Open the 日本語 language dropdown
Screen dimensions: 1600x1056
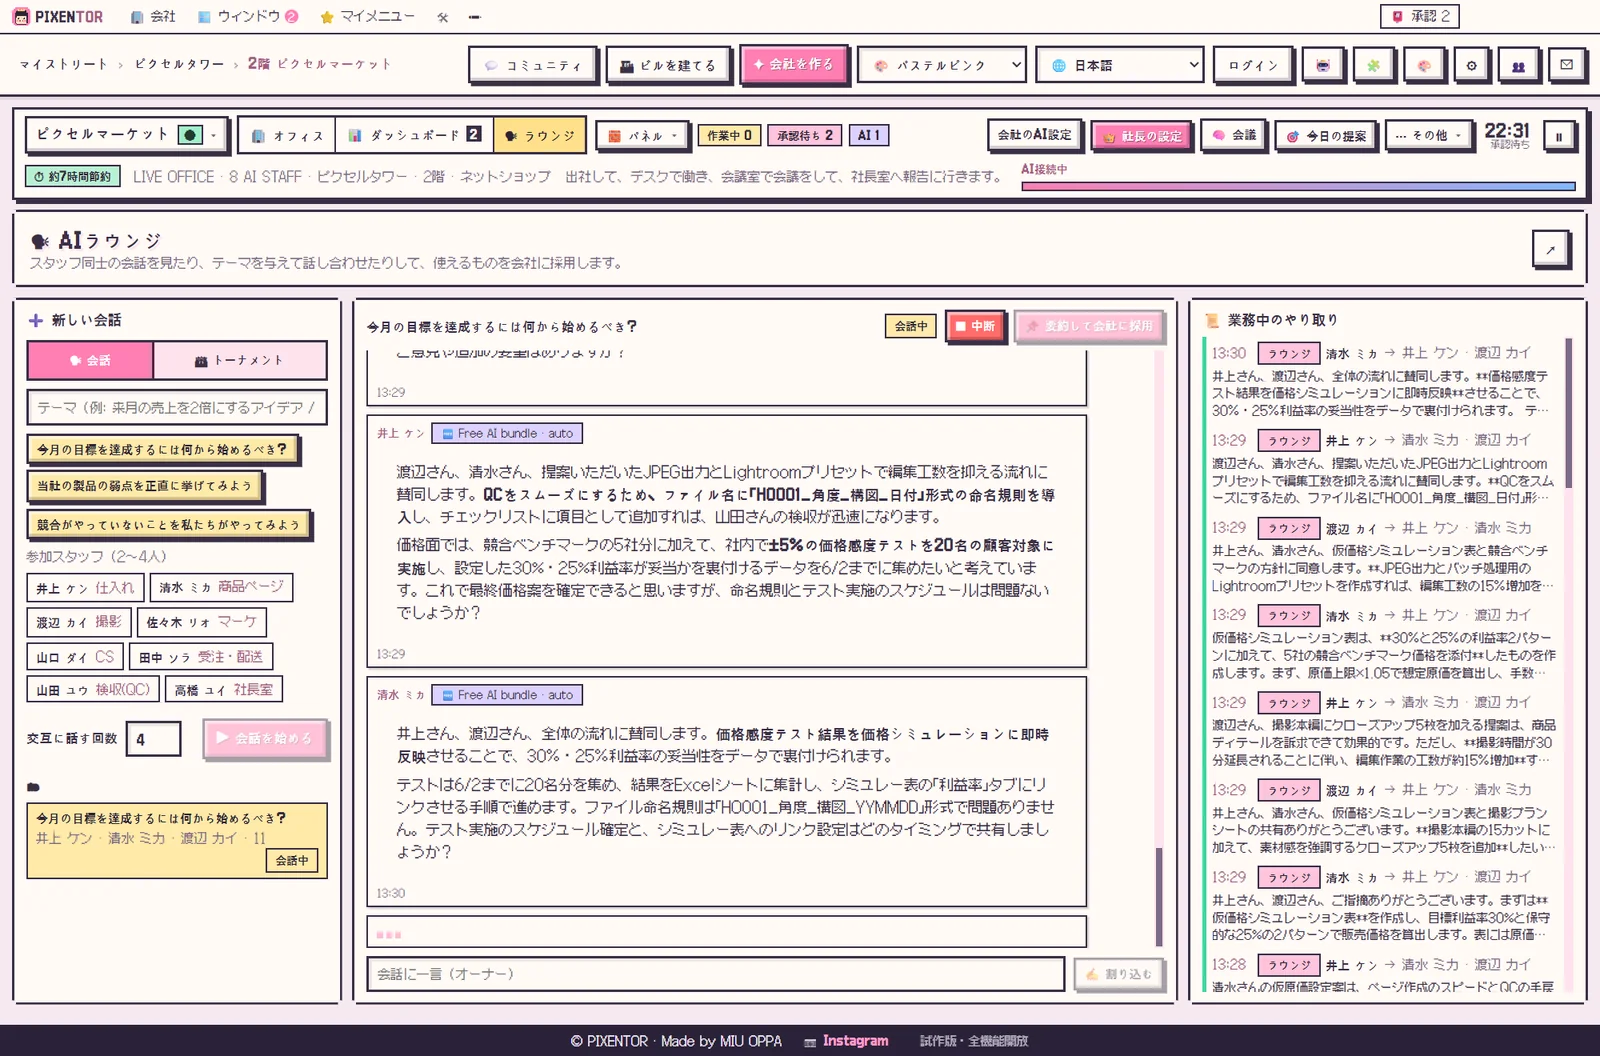[x=1118, y=65]
